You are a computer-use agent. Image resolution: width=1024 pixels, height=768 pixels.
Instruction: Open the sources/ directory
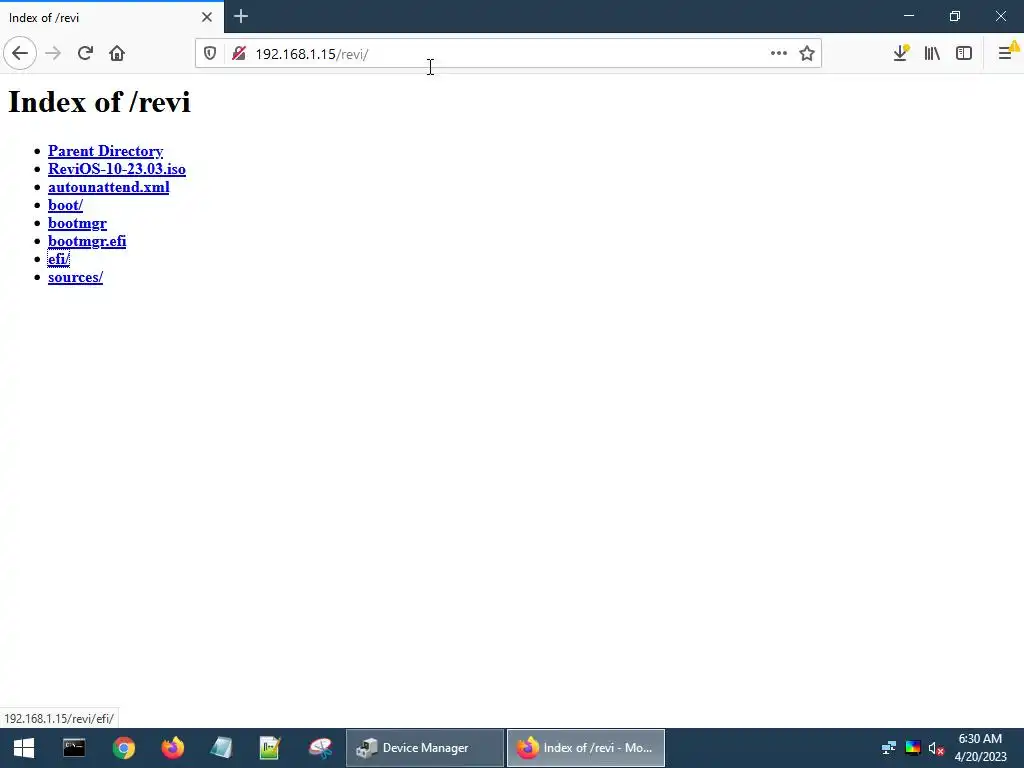tap(75, 277)
